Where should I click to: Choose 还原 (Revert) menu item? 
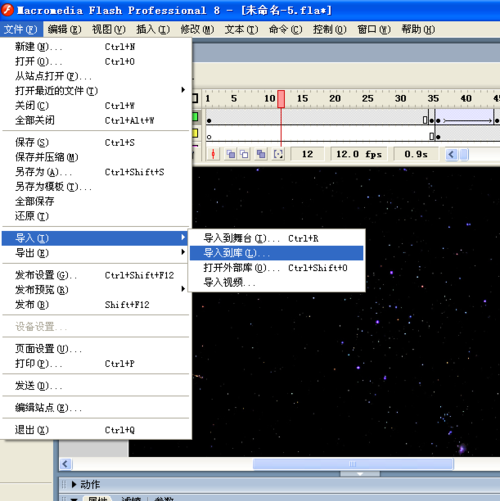click(96, 216)
